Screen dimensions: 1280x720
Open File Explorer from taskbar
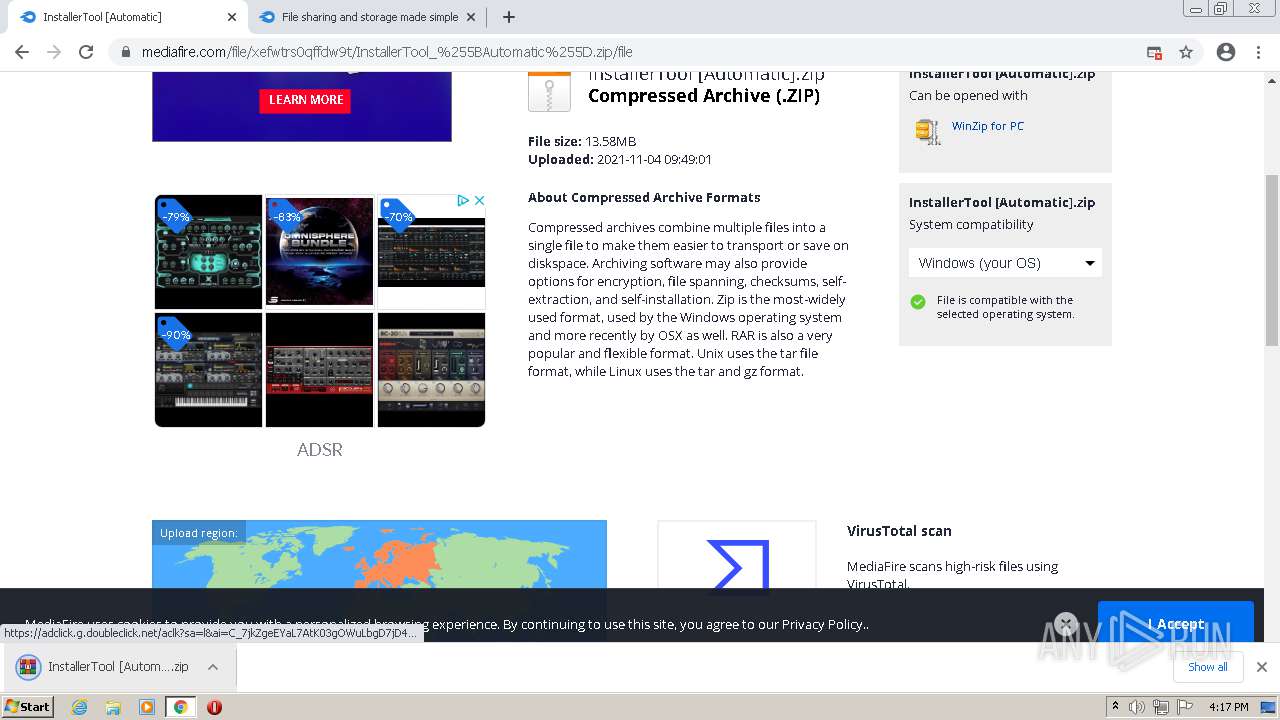pyautogui.click(x=113, y=707)
